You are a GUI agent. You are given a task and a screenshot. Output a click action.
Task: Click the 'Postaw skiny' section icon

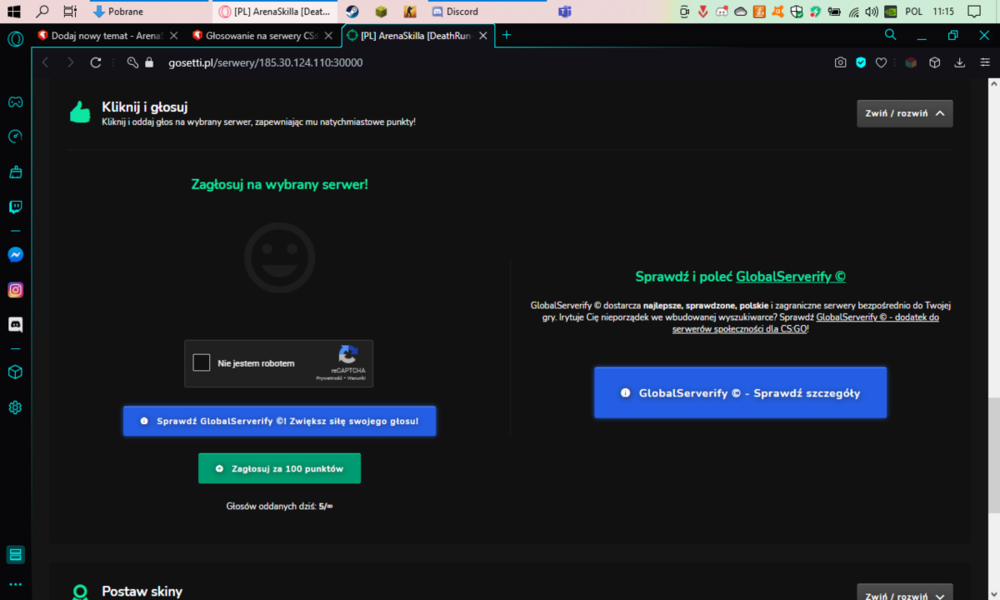[80, 592]
